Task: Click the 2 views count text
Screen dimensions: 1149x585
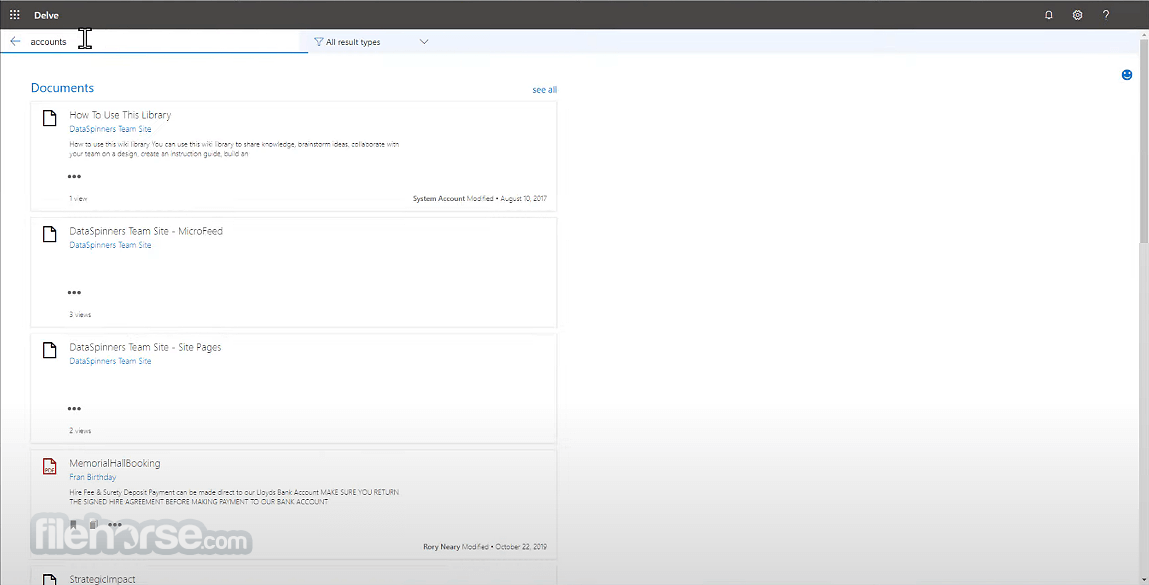Action: click(81, 430)
